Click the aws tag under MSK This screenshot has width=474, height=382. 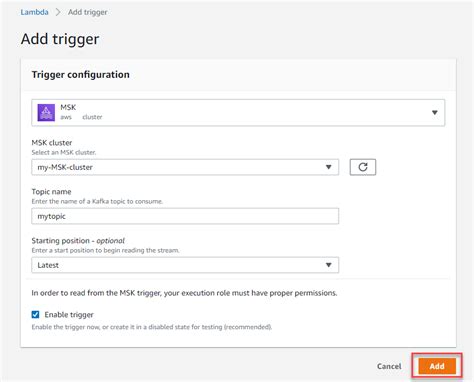click(66, 117)
